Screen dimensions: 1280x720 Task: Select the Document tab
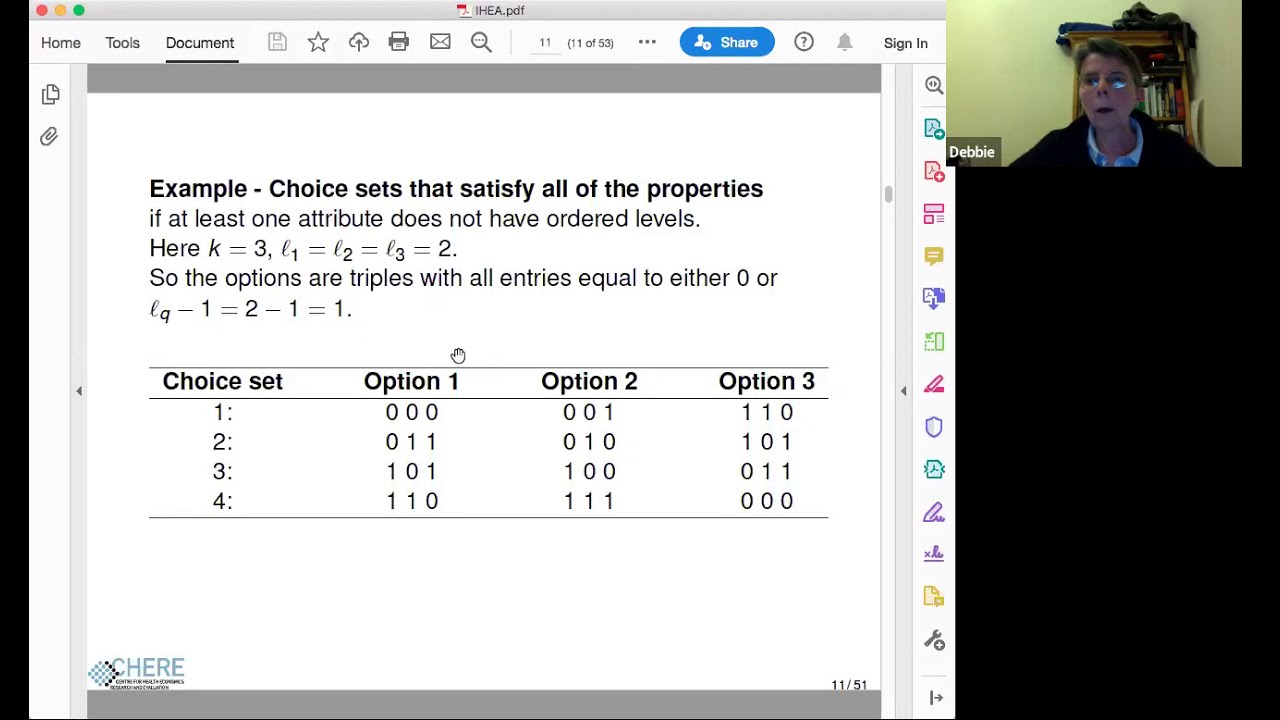click(200, 43)
